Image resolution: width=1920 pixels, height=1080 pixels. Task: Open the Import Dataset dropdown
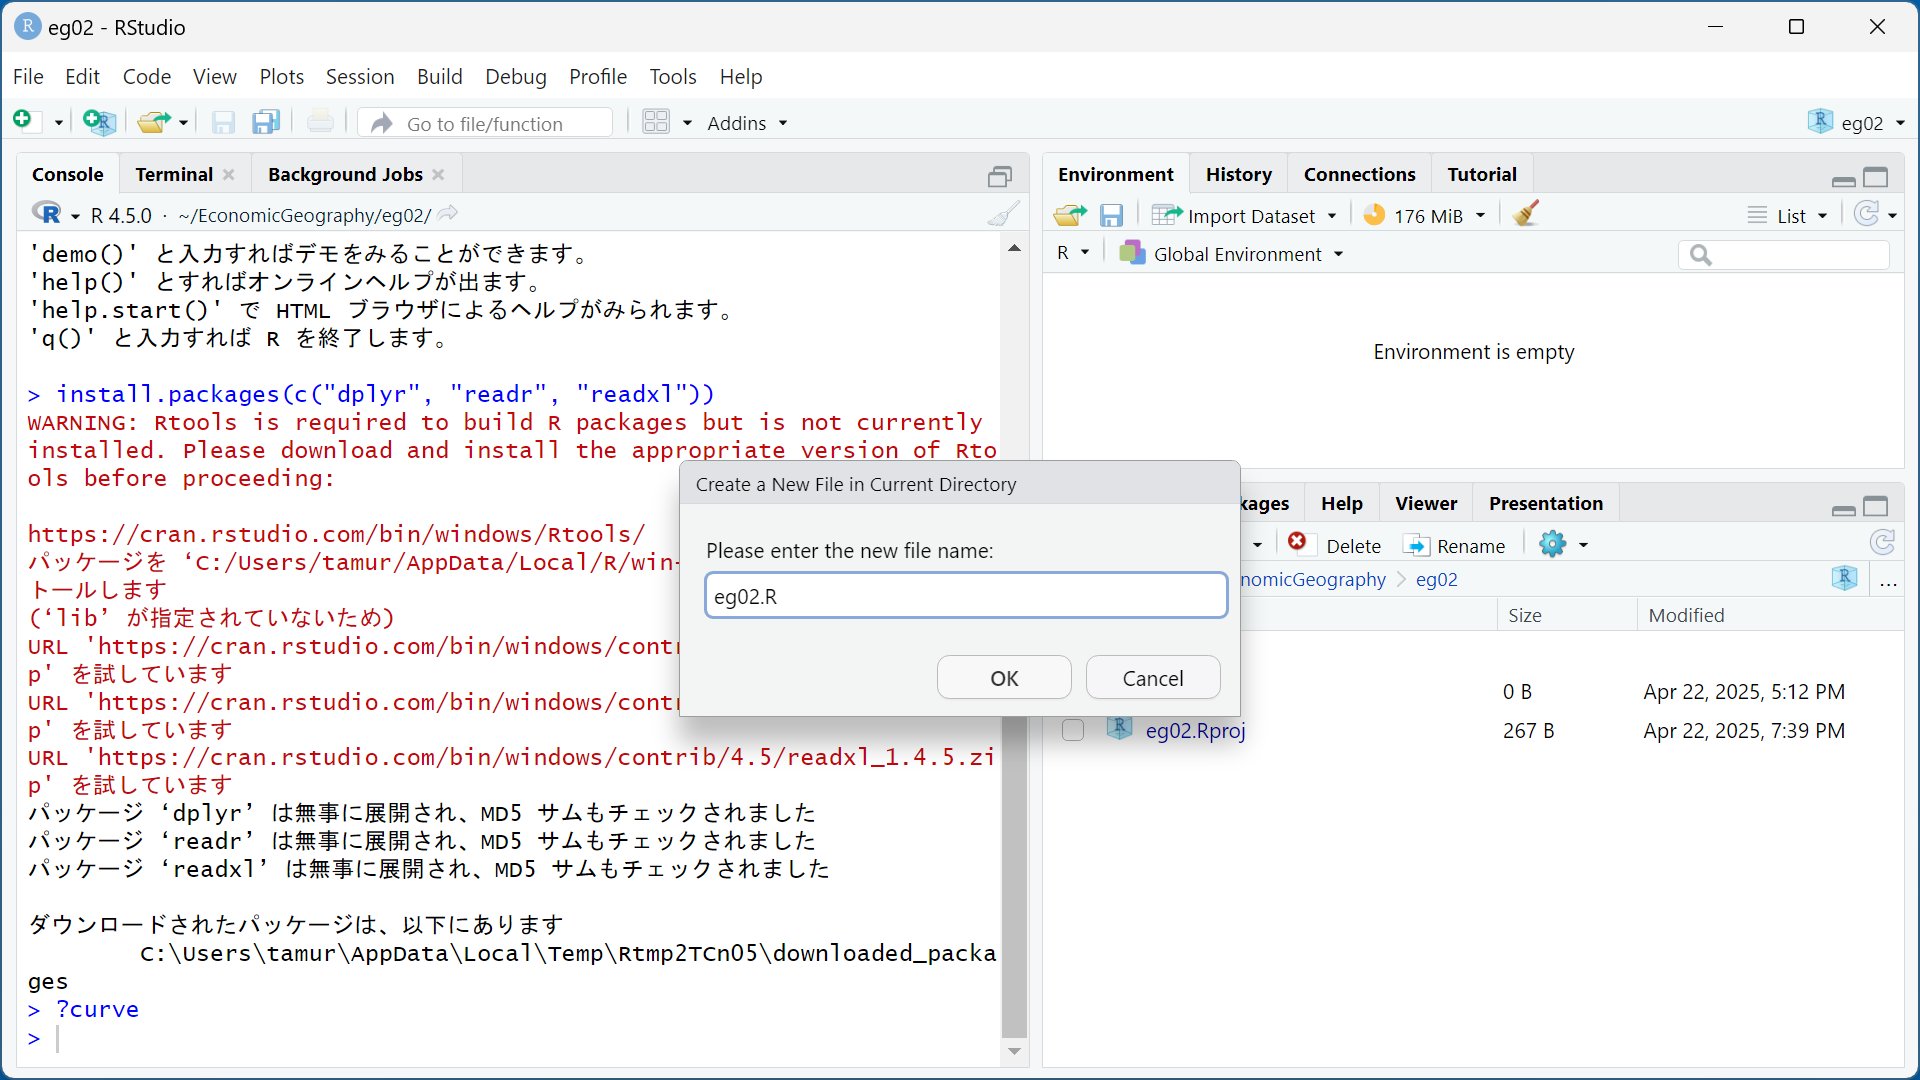[x=1244, y=215]
